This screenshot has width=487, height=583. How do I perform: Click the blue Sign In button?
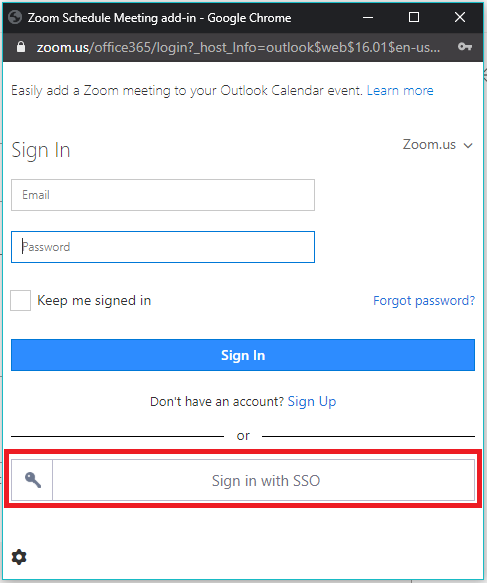pos(243,355)
